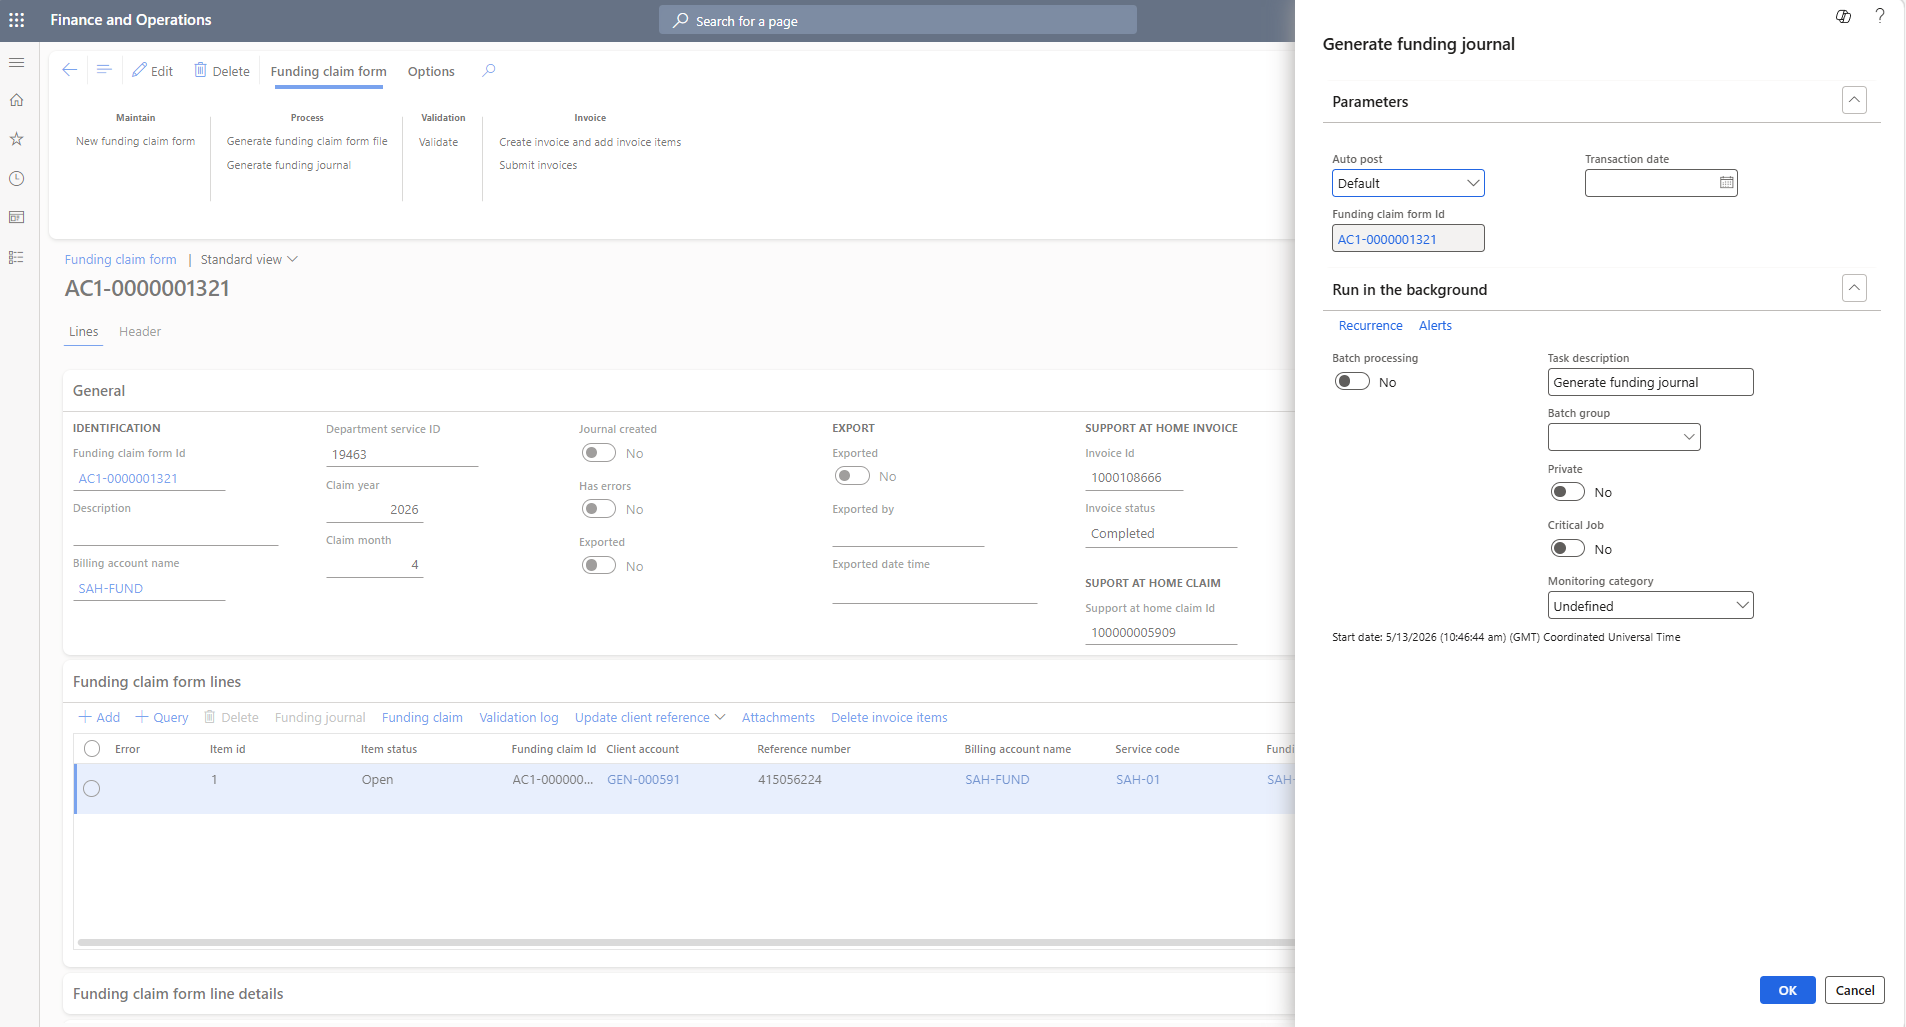This screenshot has width=1906, height=1027.
Task: Open client account GEN-000591 link
Action: point(643,780)
